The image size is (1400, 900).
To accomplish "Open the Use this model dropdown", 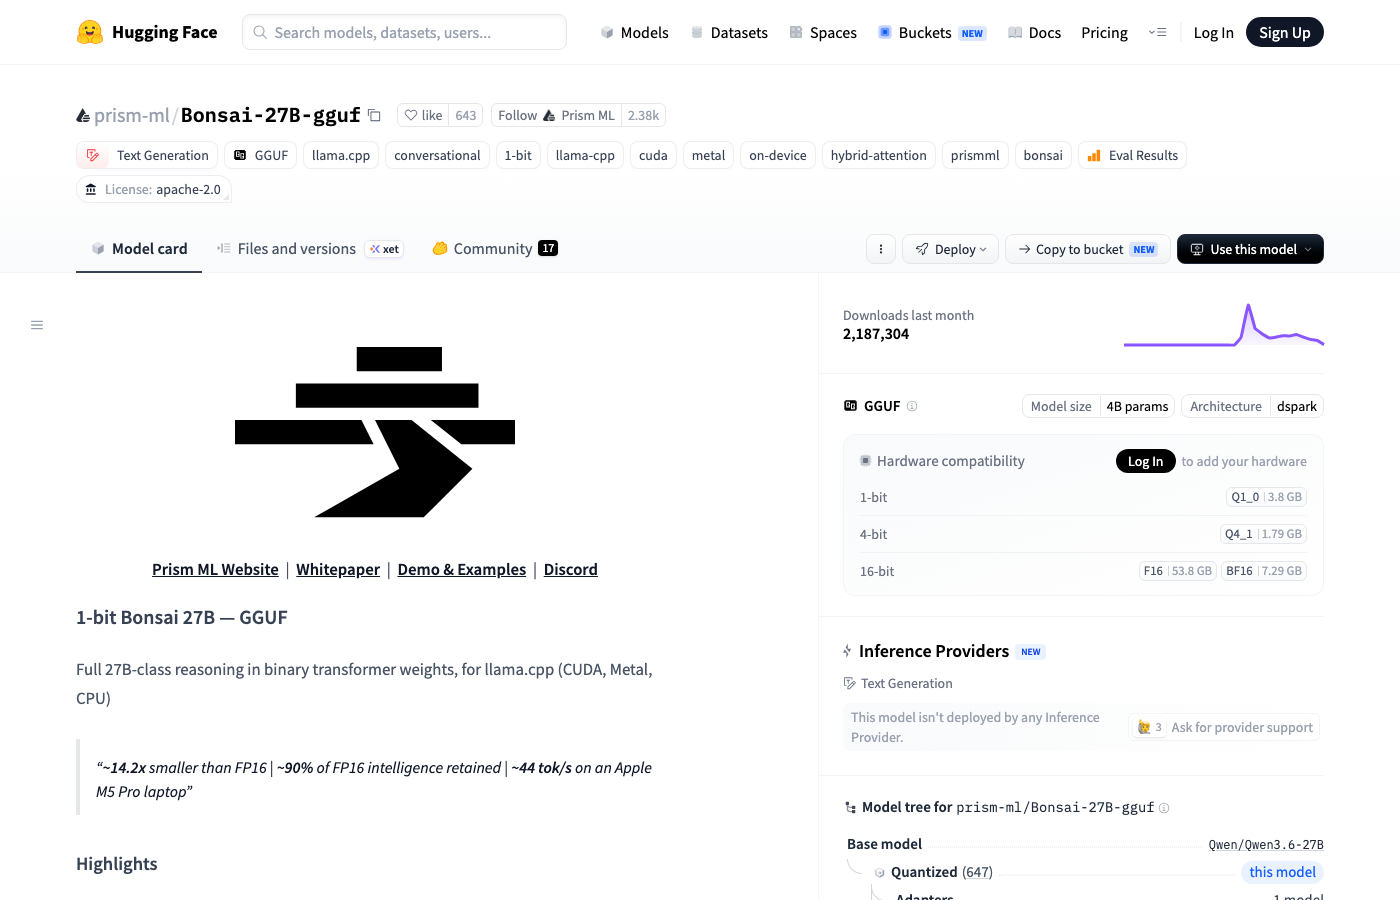I will (1250, 249).
